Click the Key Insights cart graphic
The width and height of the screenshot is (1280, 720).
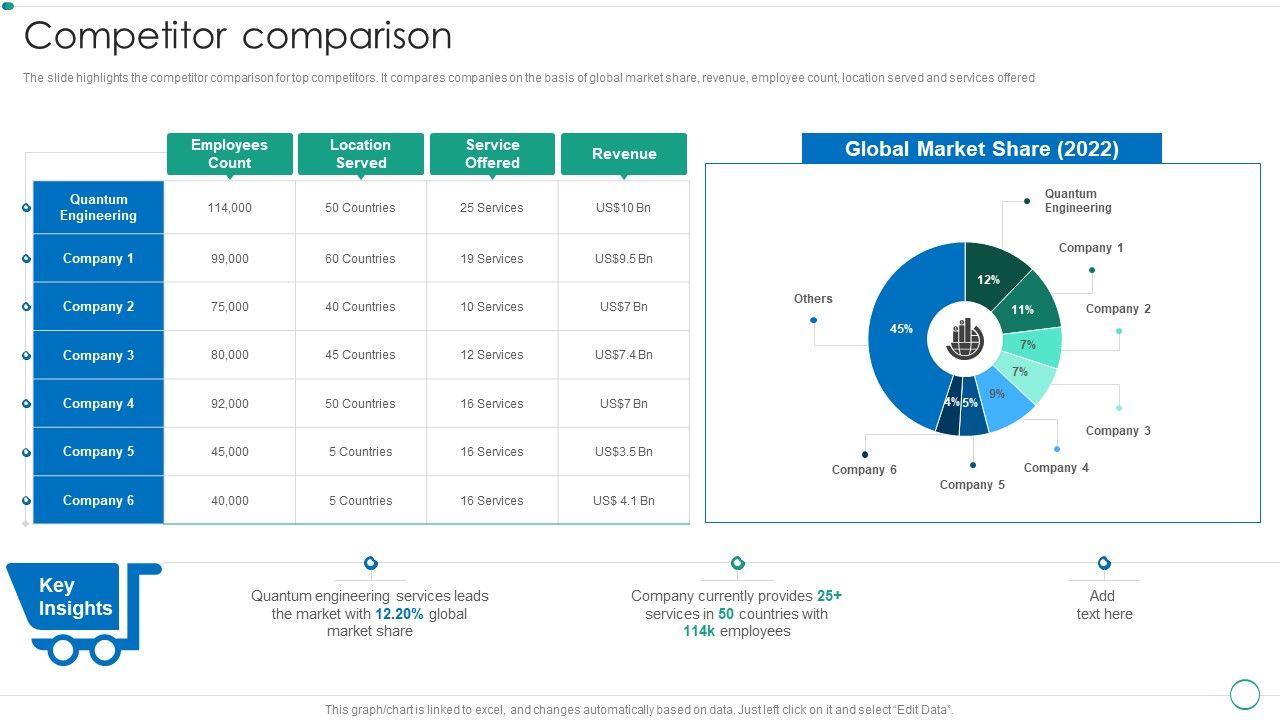click(x=84, y=613)
